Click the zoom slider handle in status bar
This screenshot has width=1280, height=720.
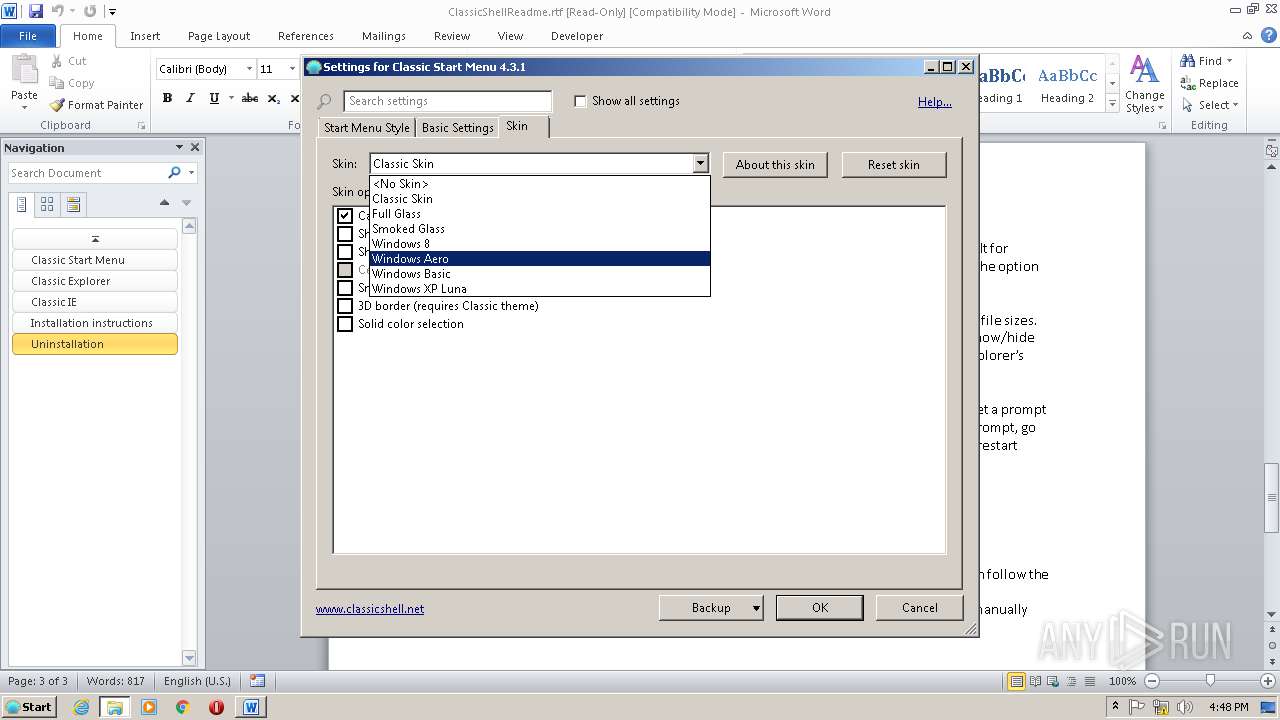[x=1210, y=681]
